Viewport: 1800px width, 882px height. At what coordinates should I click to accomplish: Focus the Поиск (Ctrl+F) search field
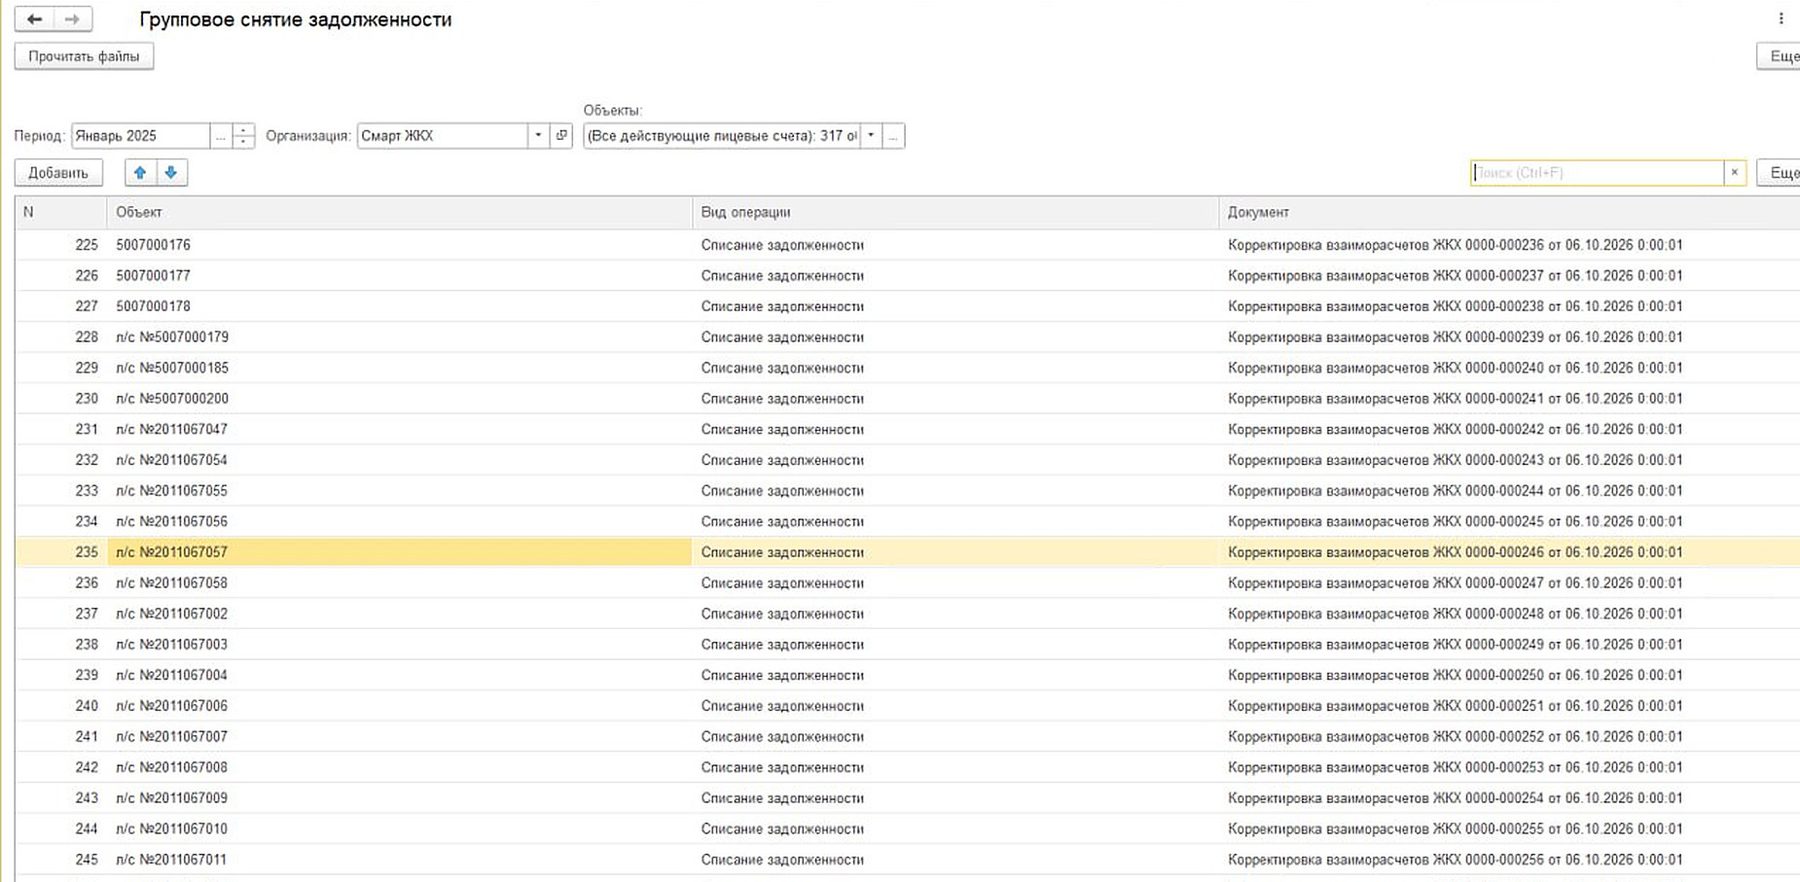point(1597,173)
